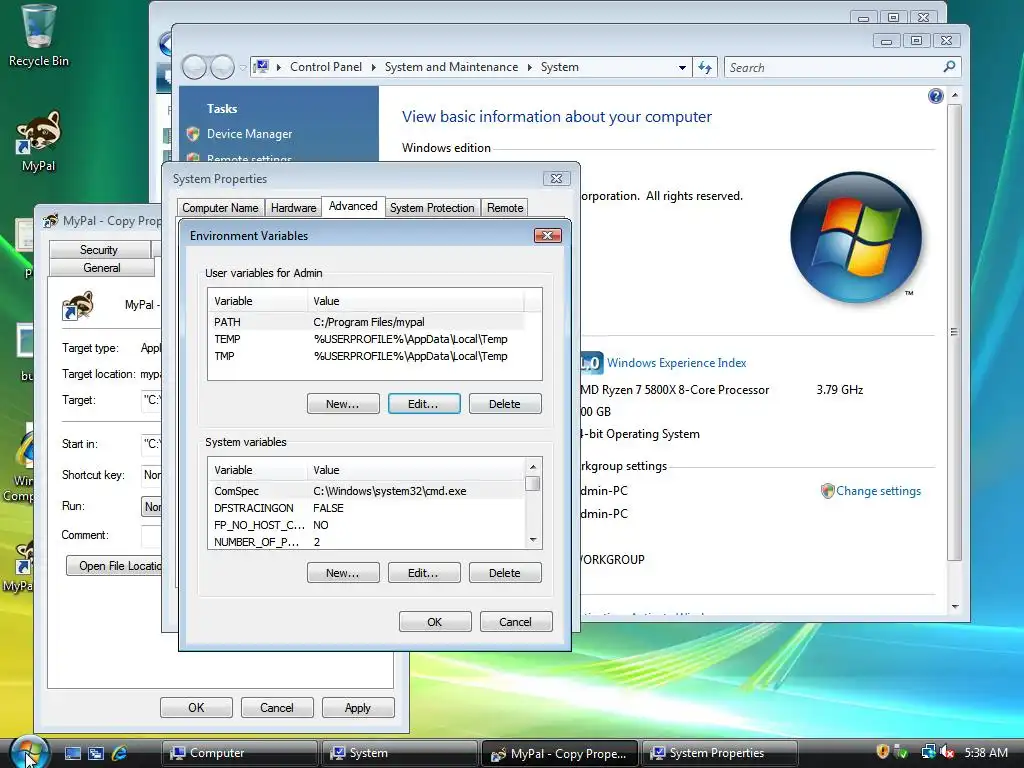Select the PATH user variable row

pos(368,322)
